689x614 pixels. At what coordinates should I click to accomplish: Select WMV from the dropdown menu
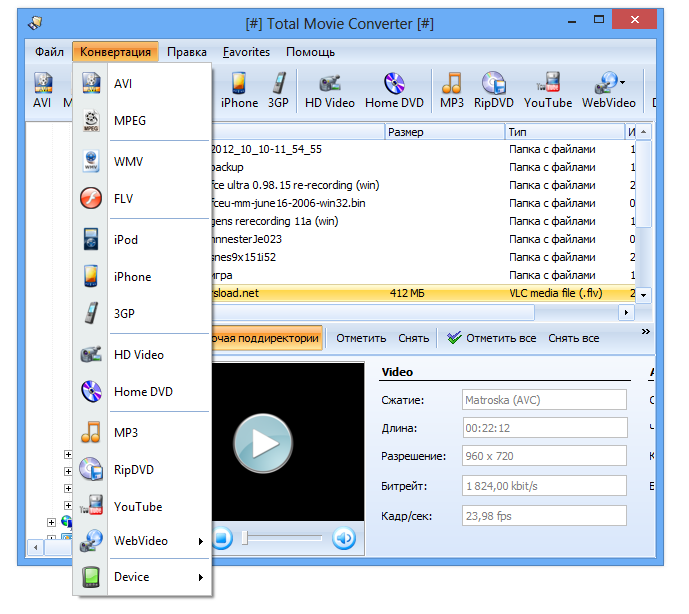pyautogui.click(x=142, y=161)
